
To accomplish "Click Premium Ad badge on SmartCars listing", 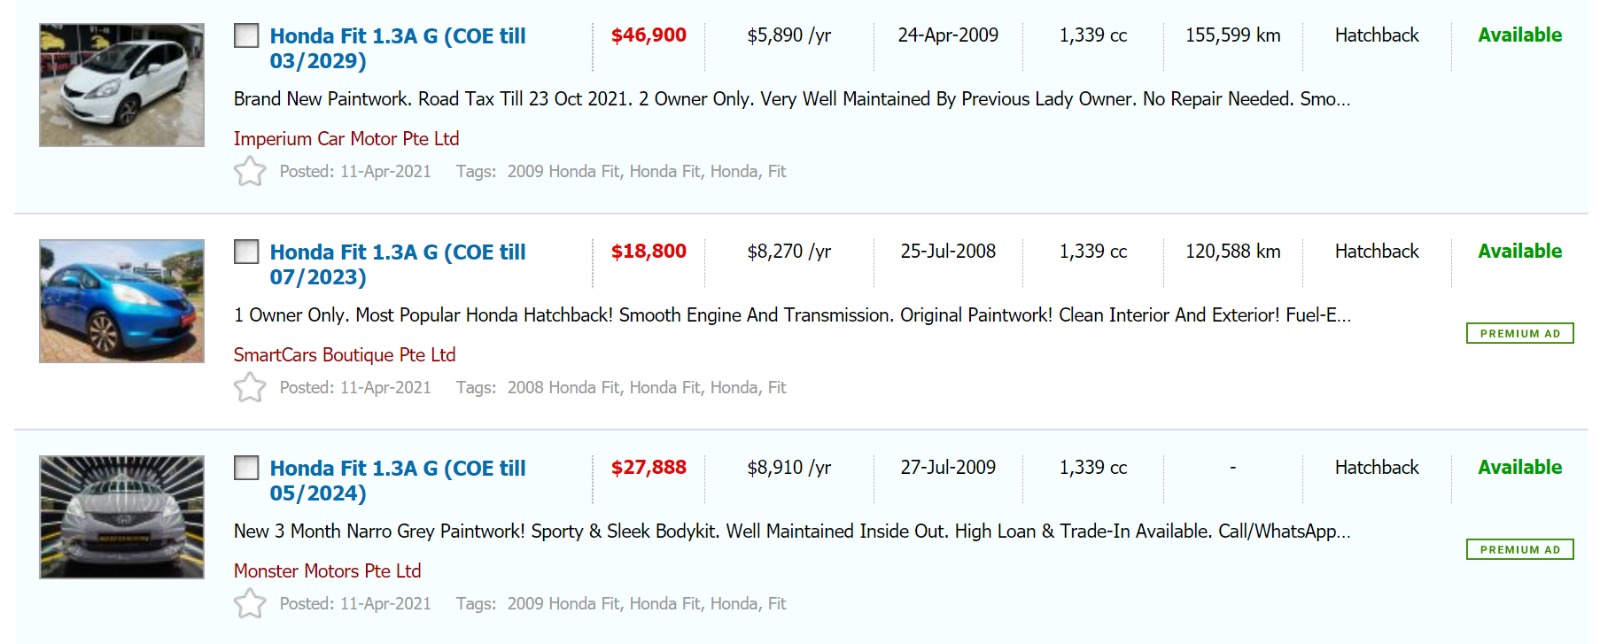I will (x=1519, y=334).
